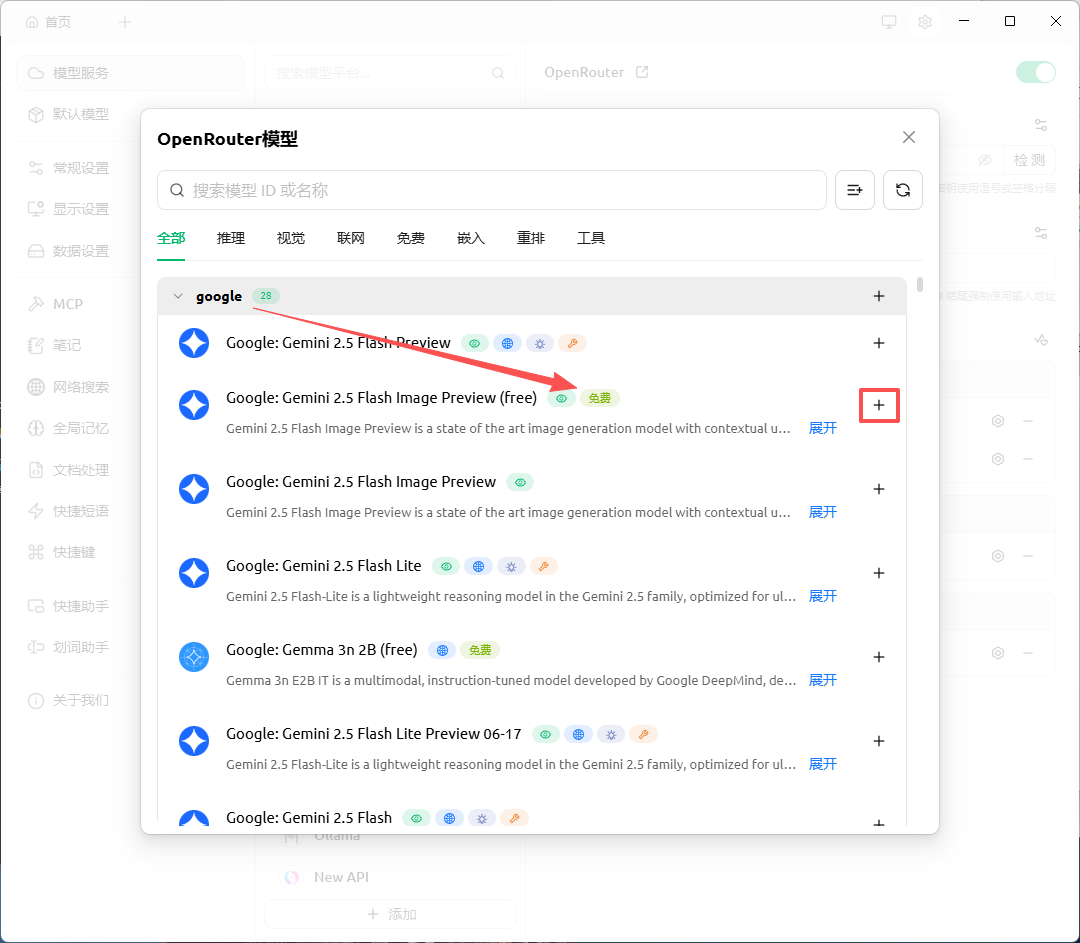Open 常规设置 in the sidebar

tap(81, 168)
